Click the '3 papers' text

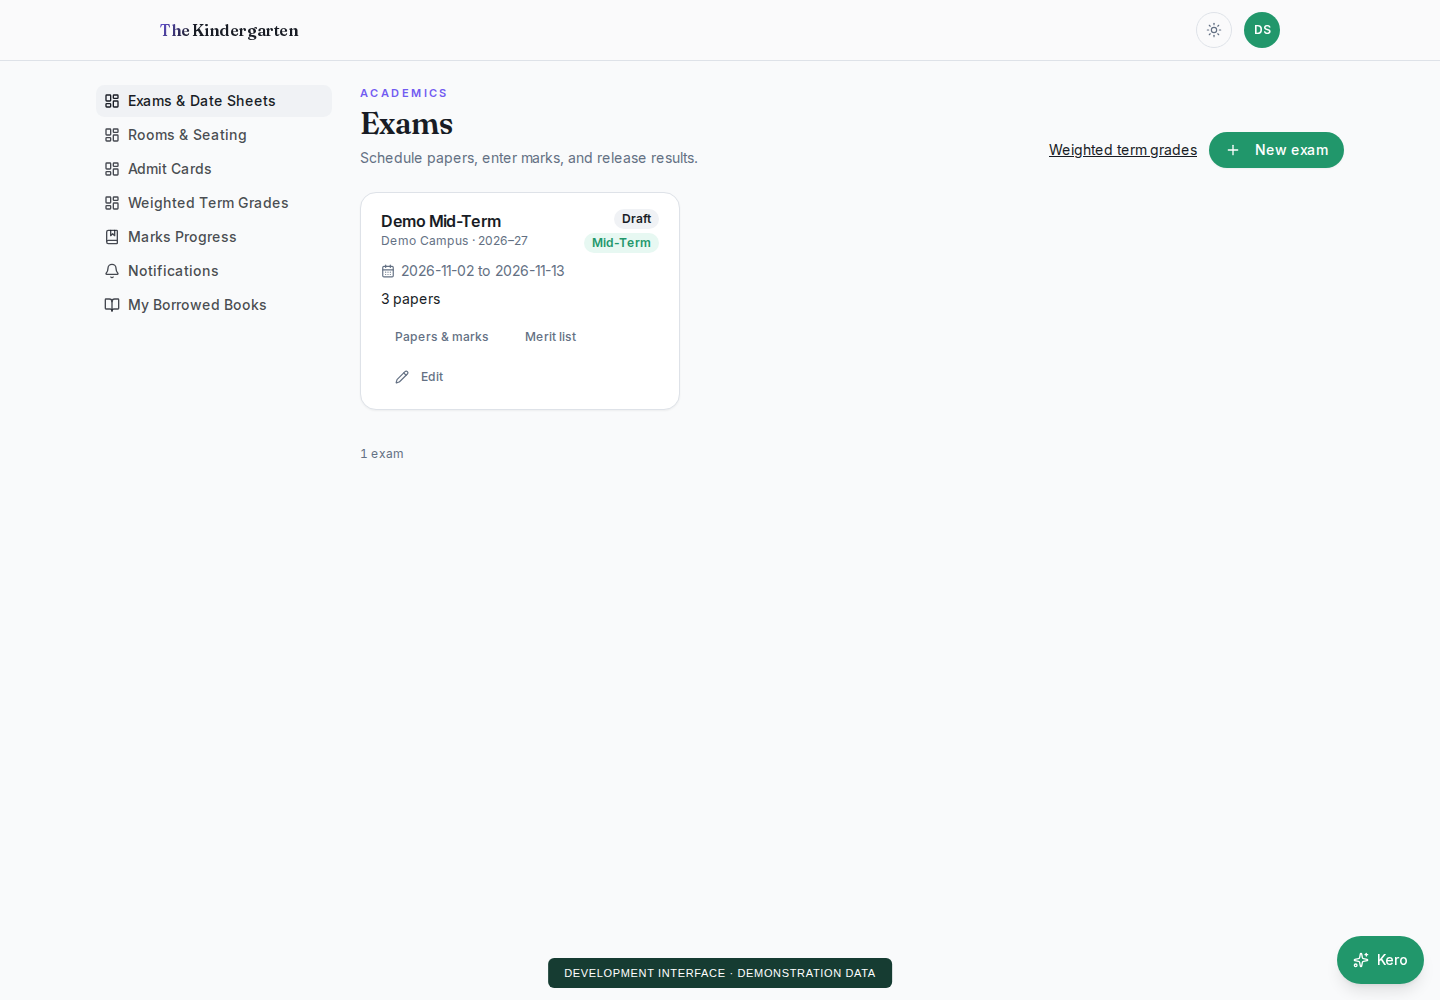[411, 299]
